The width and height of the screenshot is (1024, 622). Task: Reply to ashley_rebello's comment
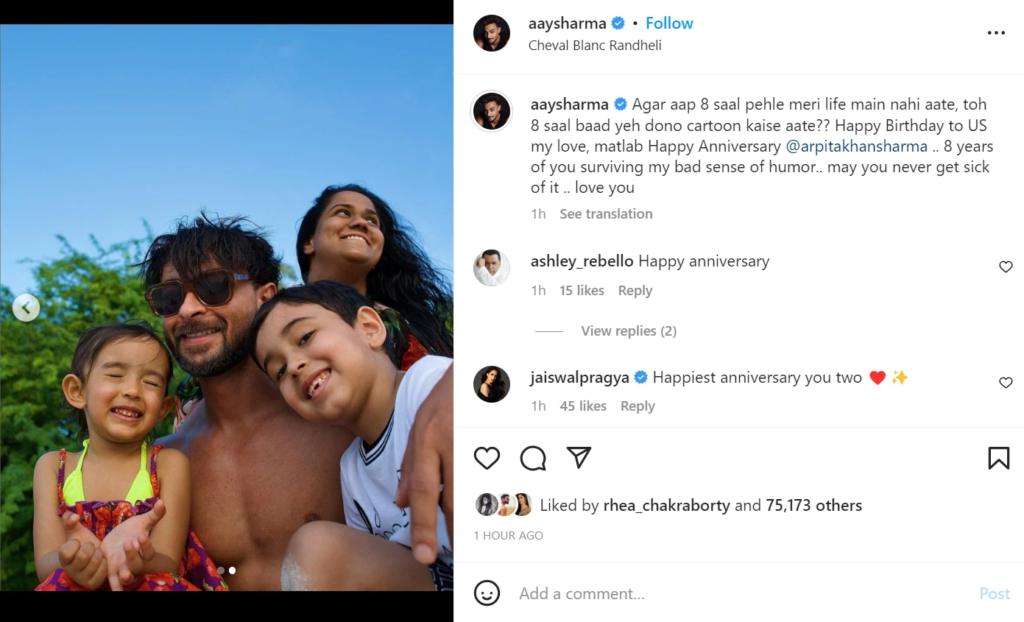pyautogui.click(x=635, y=291)
